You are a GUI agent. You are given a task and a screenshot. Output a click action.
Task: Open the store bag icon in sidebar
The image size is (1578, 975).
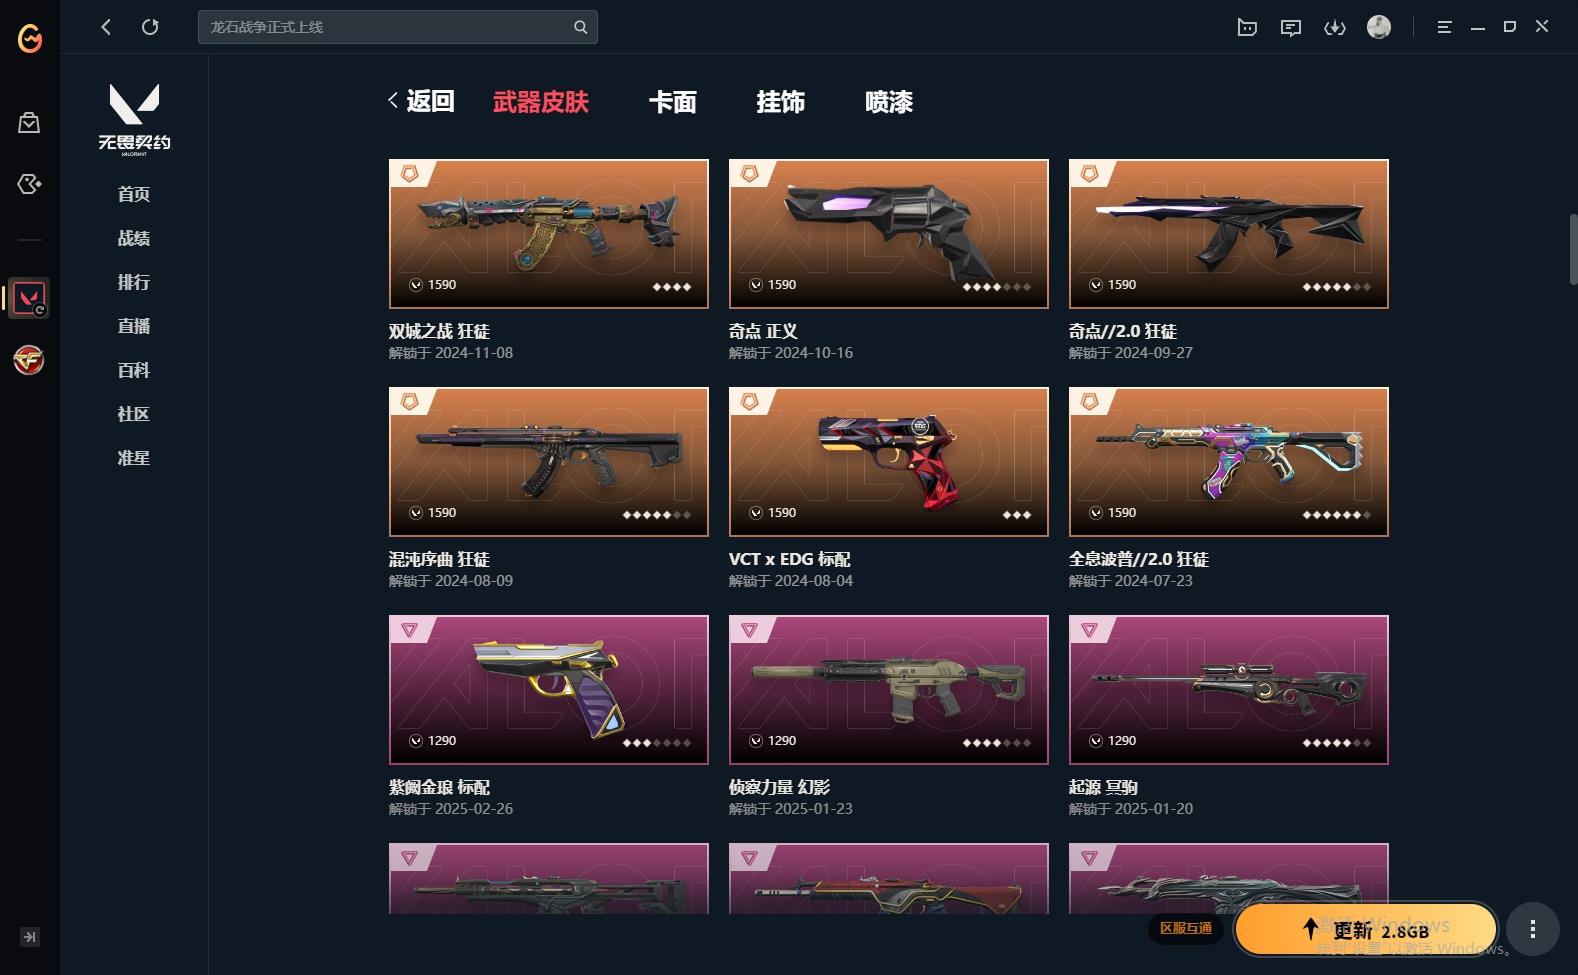pos(29,123)
